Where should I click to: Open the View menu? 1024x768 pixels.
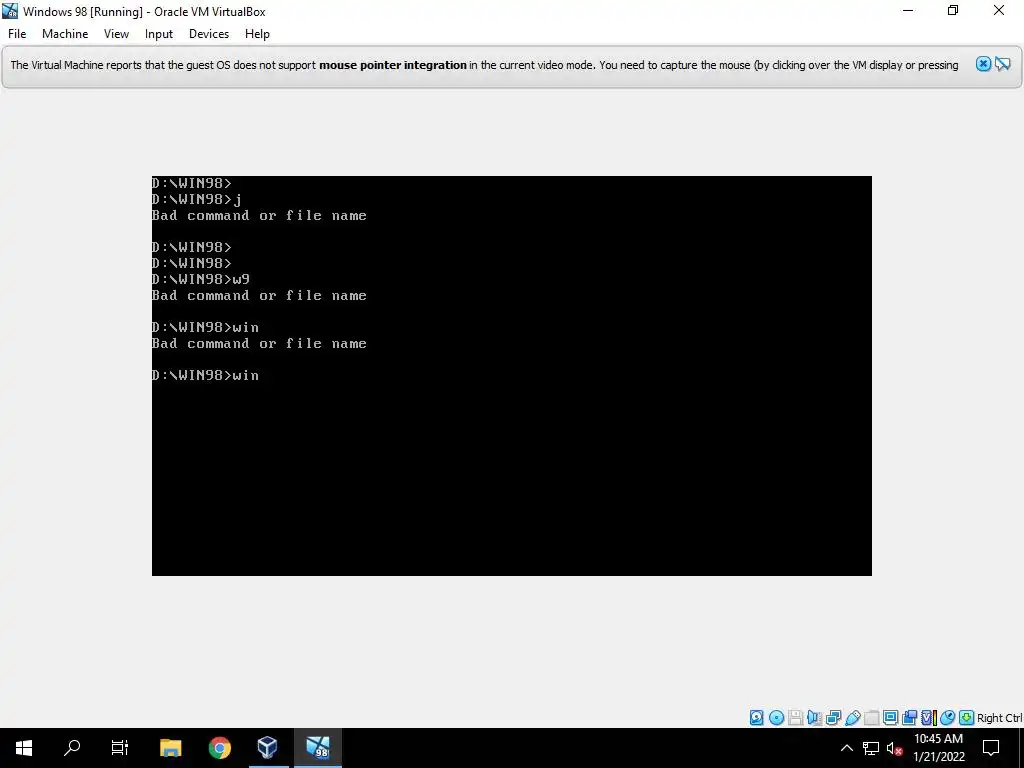click(x=116, y=34)
